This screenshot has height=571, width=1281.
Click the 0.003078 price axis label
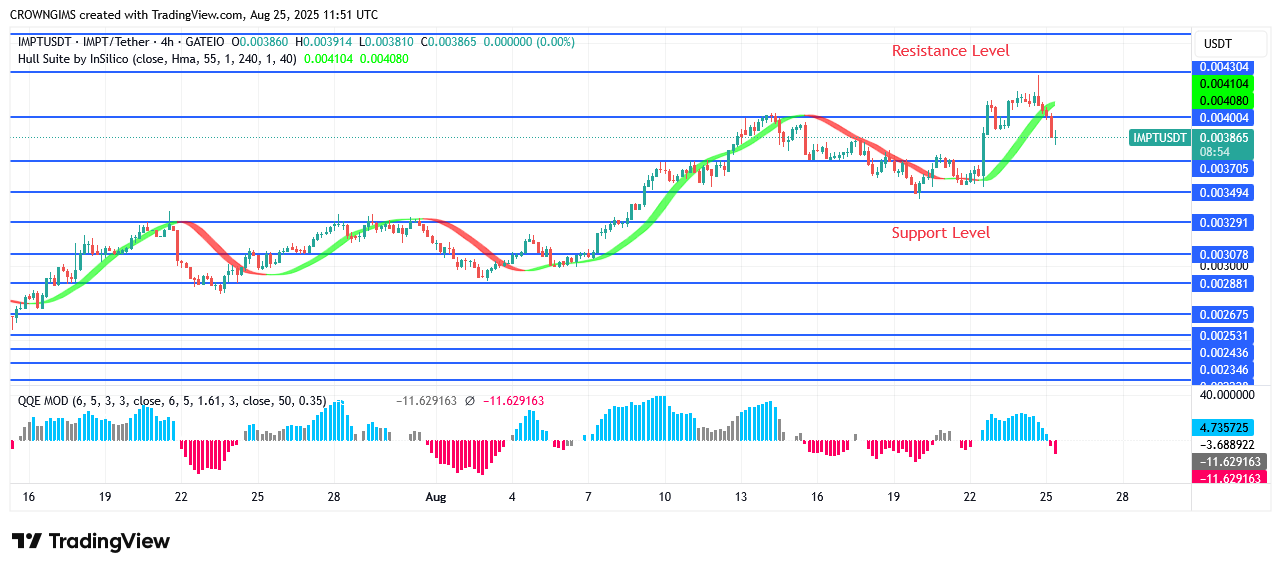[x=1225, y=255]
